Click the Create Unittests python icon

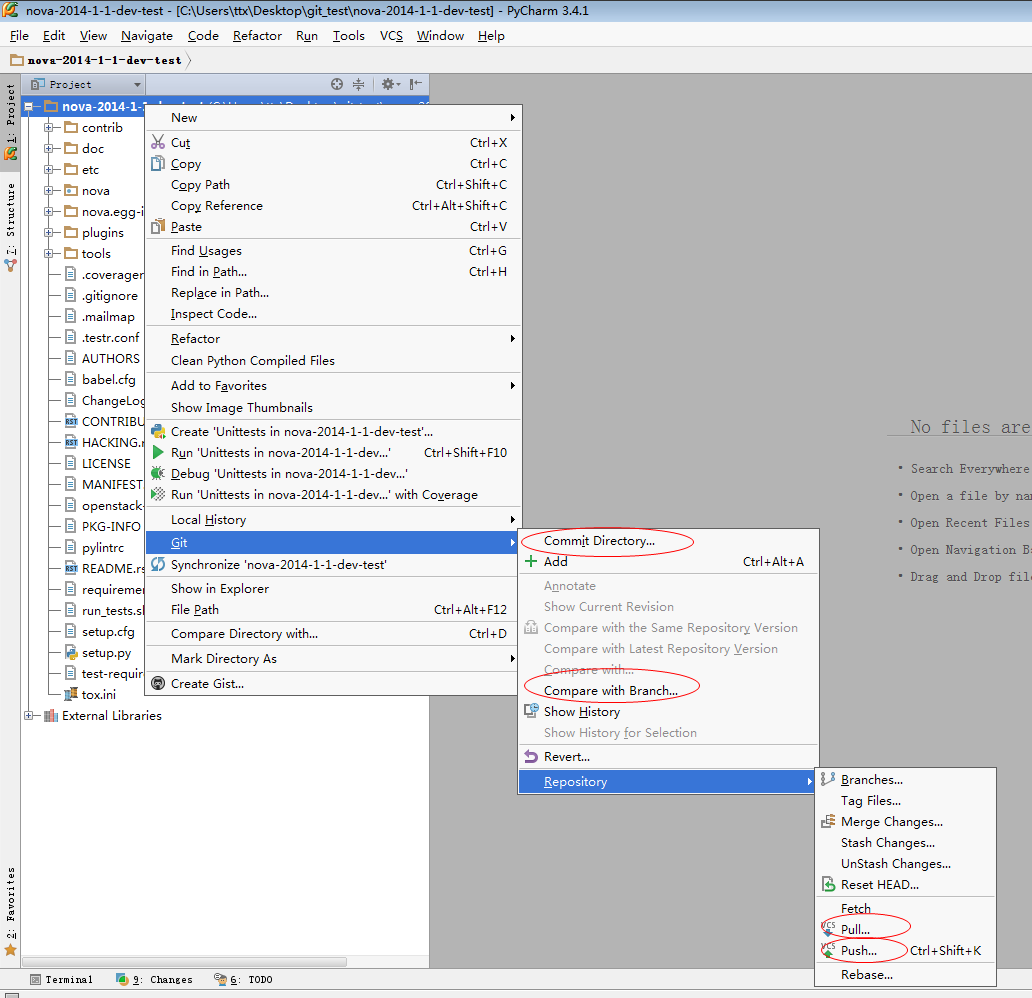point(158,432)
